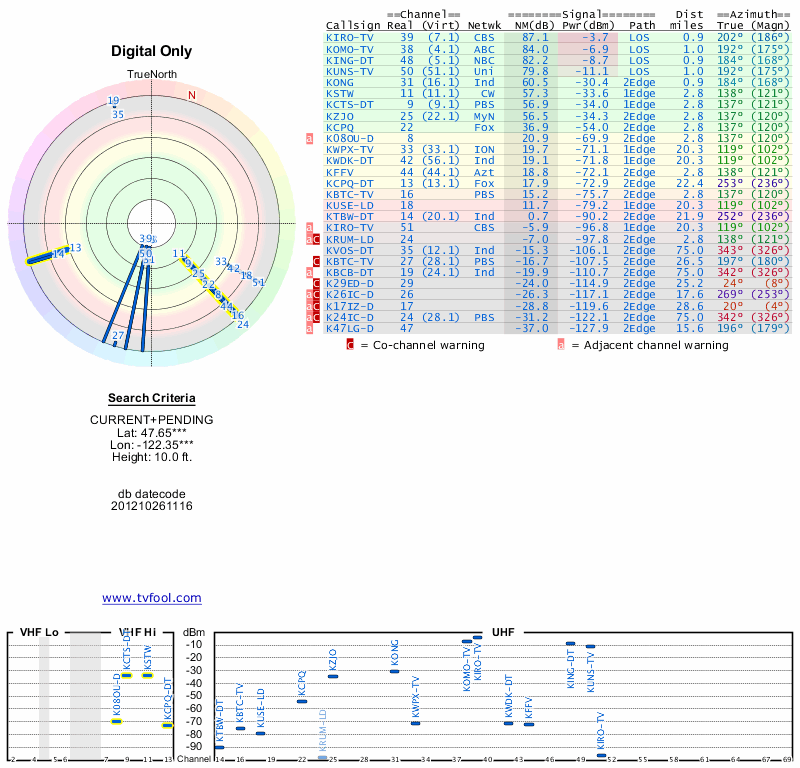Click the 'Lon: -122.35***' line

coord(152,445)
